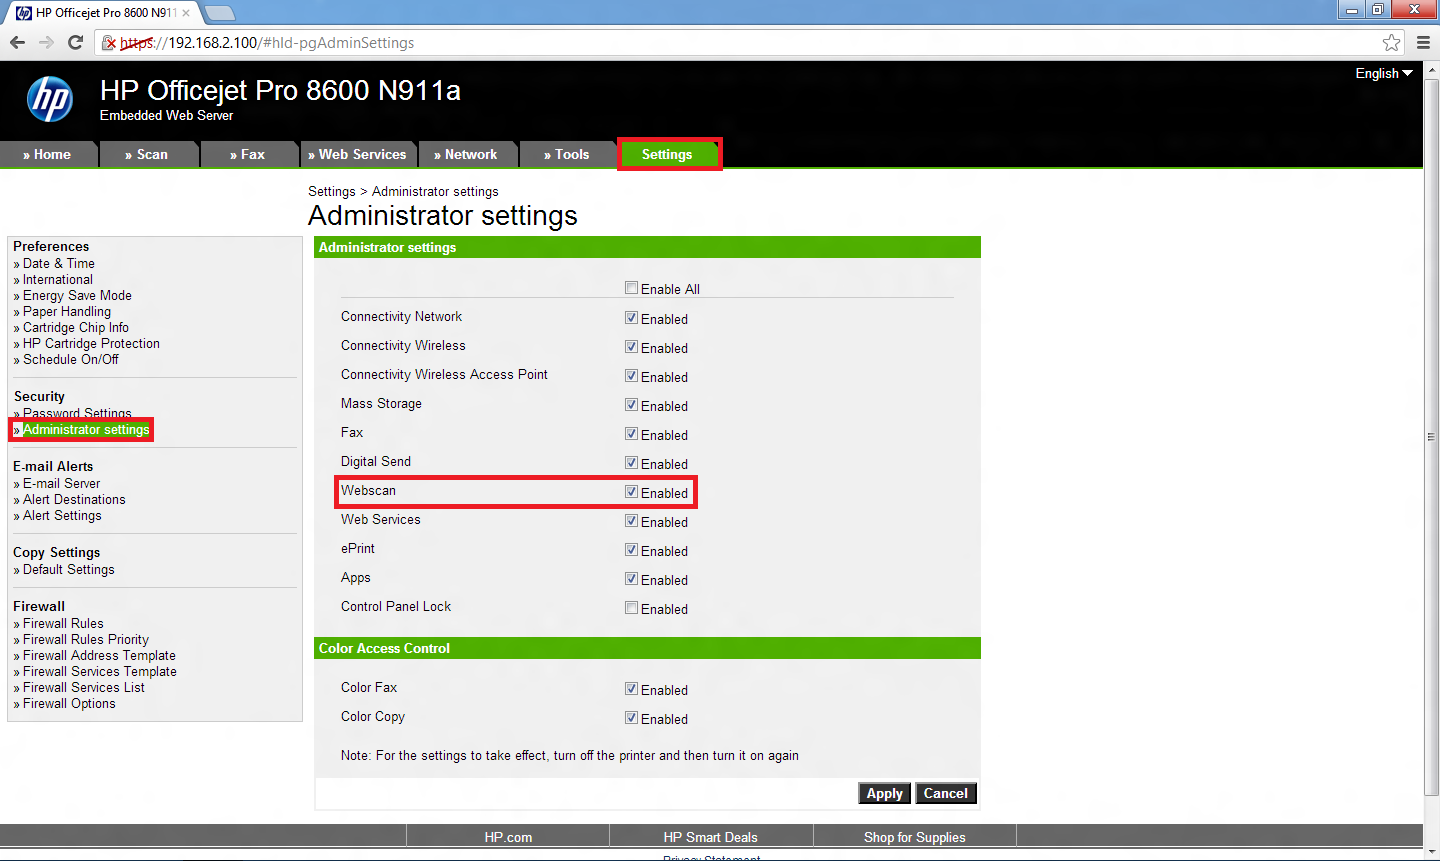This screenshot has width=1440, height=861.
Task: Click the insecure HTTPS warning icon
Action: pos(110,43)
